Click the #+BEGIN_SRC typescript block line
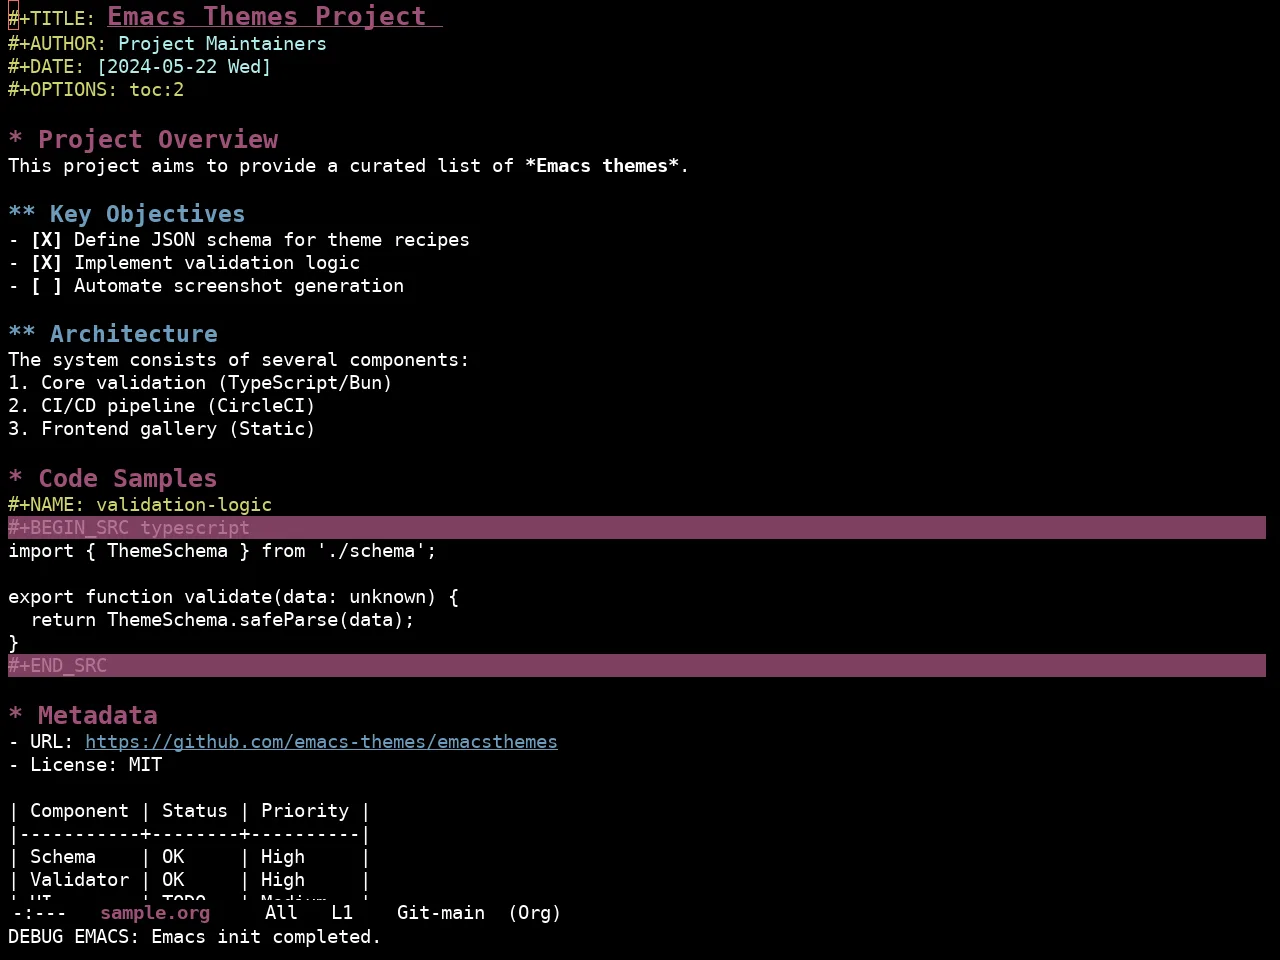 [x=637, y=528]
